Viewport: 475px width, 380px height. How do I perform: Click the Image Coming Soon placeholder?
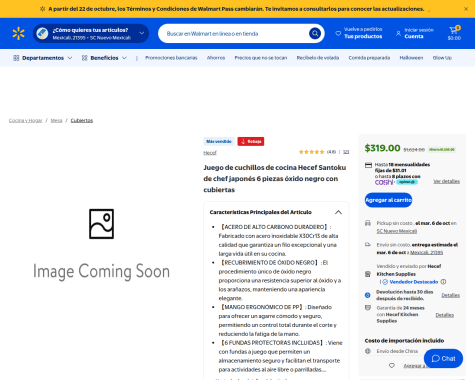(101, 244)
